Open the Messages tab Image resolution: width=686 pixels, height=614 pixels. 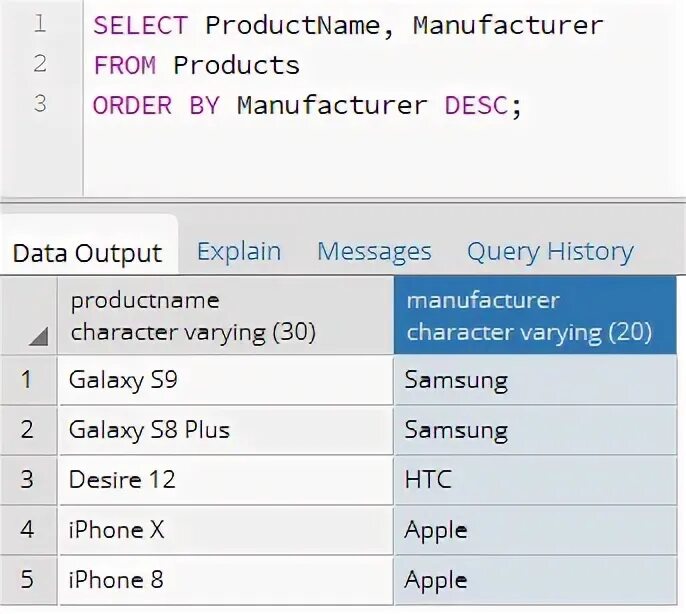(x=374, y=252)
